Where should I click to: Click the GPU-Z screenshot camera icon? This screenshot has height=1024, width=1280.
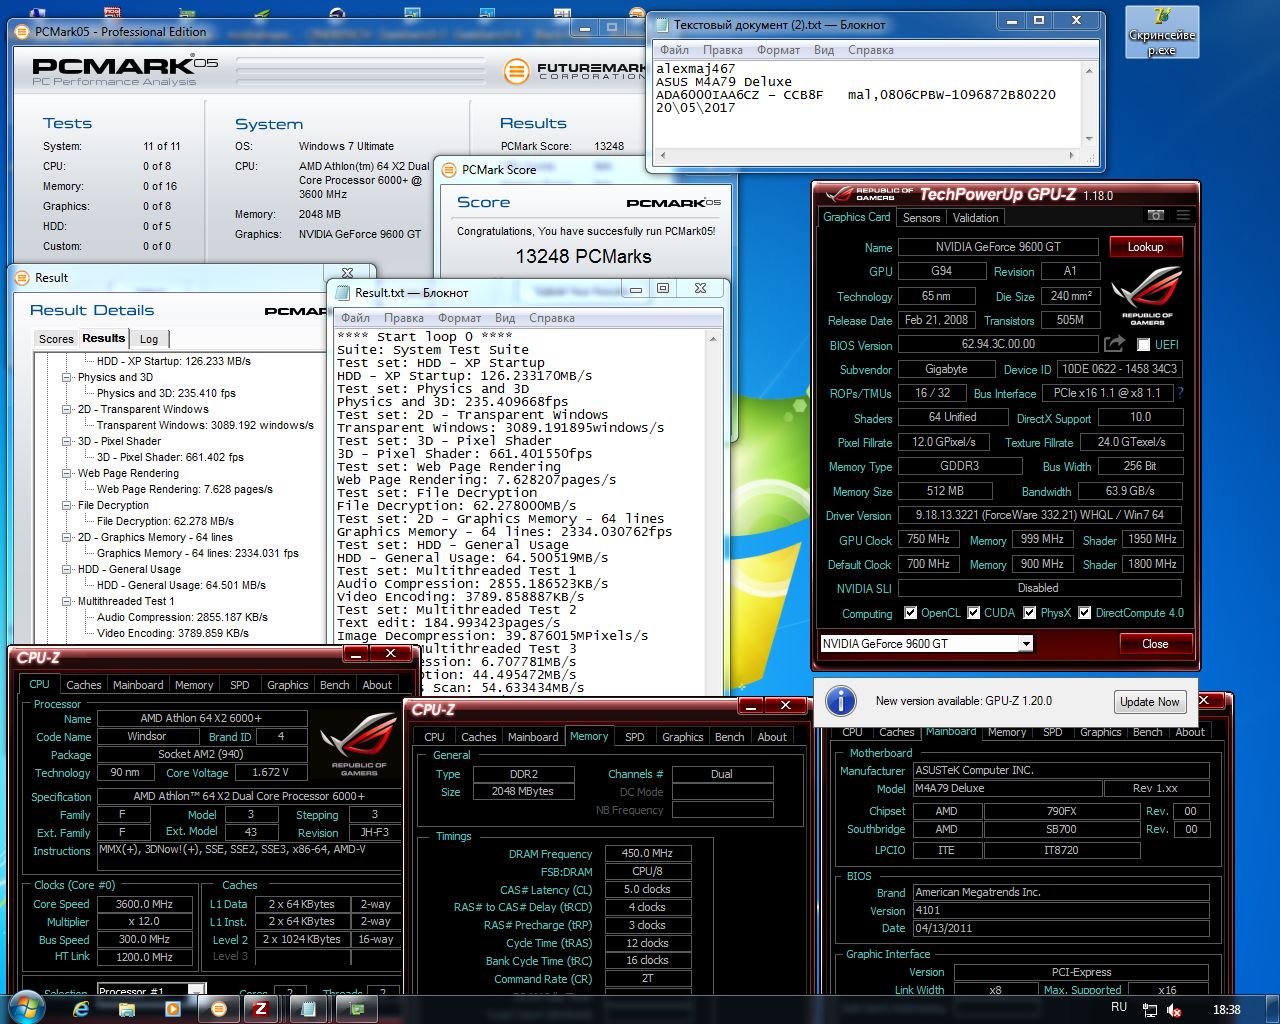coord(1156,216)
